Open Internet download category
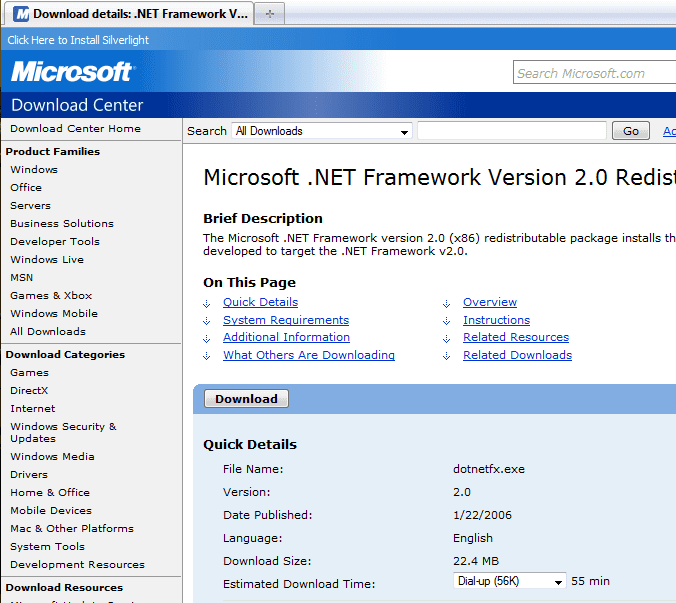Viewport: 676px width, 603px height. click(33, 409)
